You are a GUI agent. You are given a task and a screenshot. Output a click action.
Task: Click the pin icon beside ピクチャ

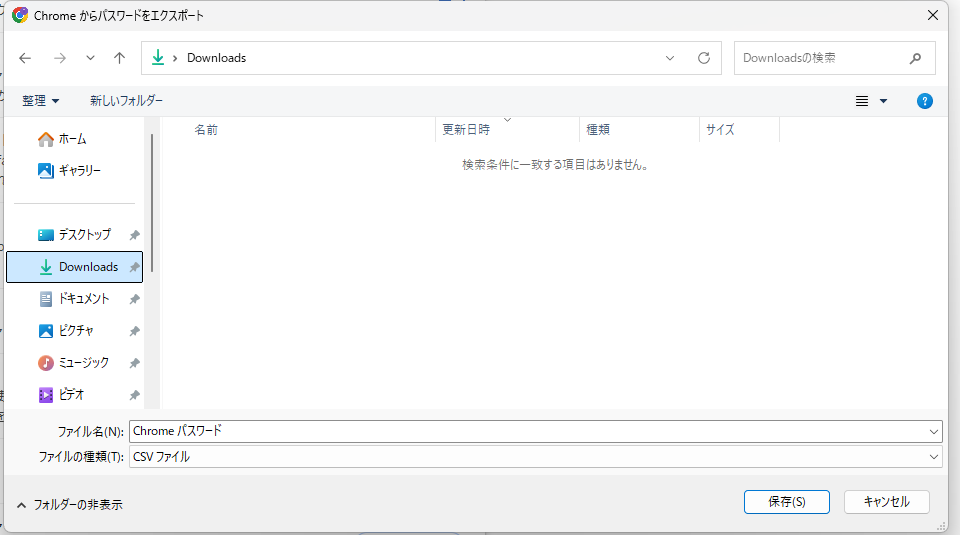[135, 331]
